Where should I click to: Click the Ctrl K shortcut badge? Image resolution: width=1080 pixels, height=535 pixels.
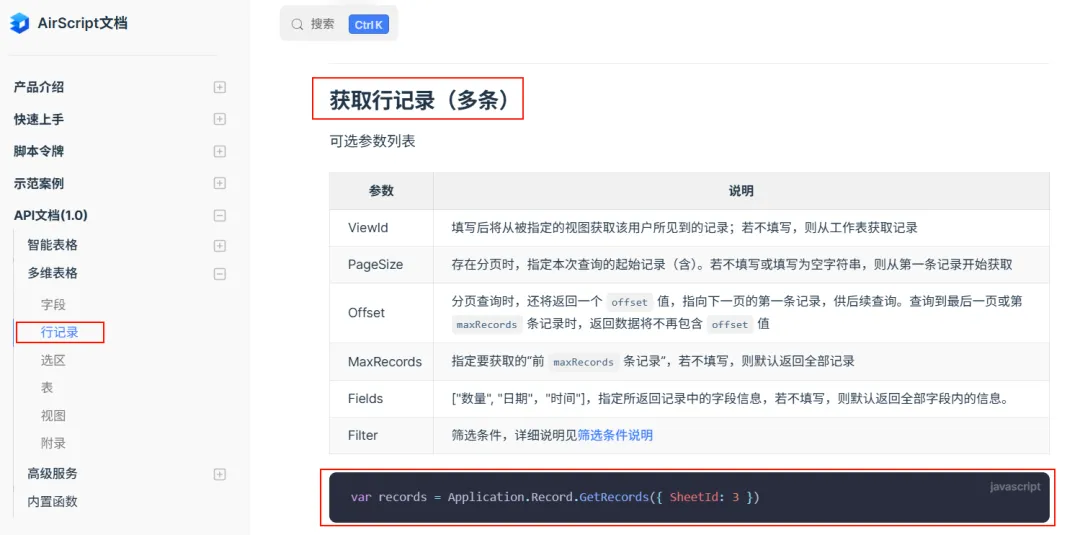tap(368, 25)
